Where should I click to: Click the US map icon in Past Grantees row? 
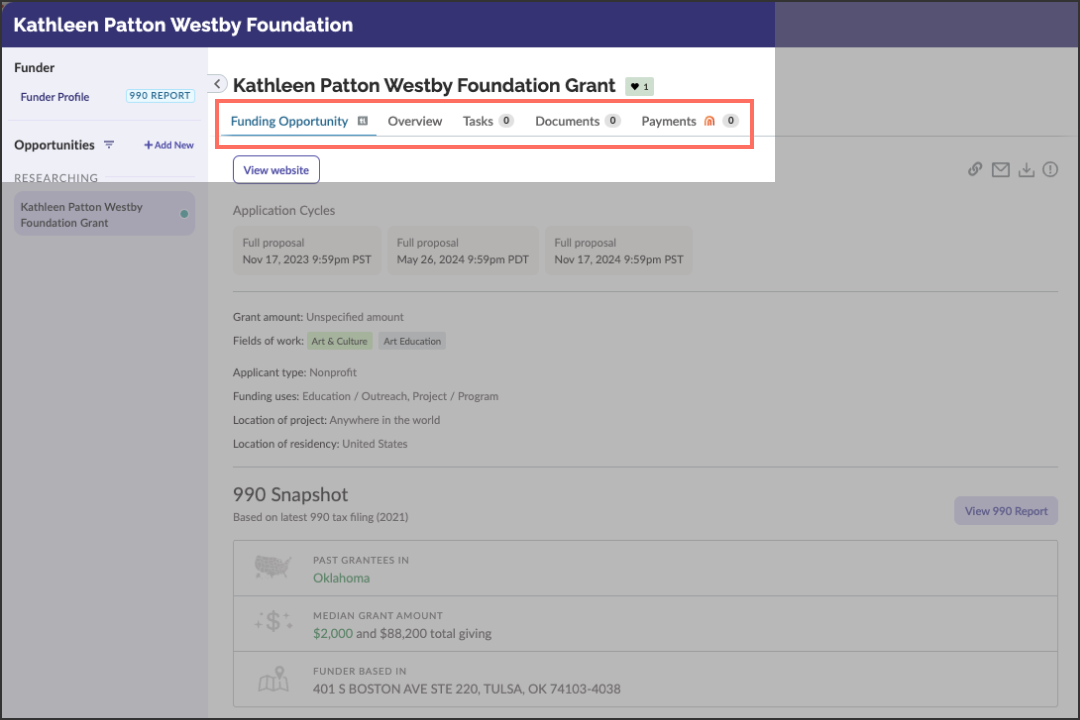click(x=273, y=568)
